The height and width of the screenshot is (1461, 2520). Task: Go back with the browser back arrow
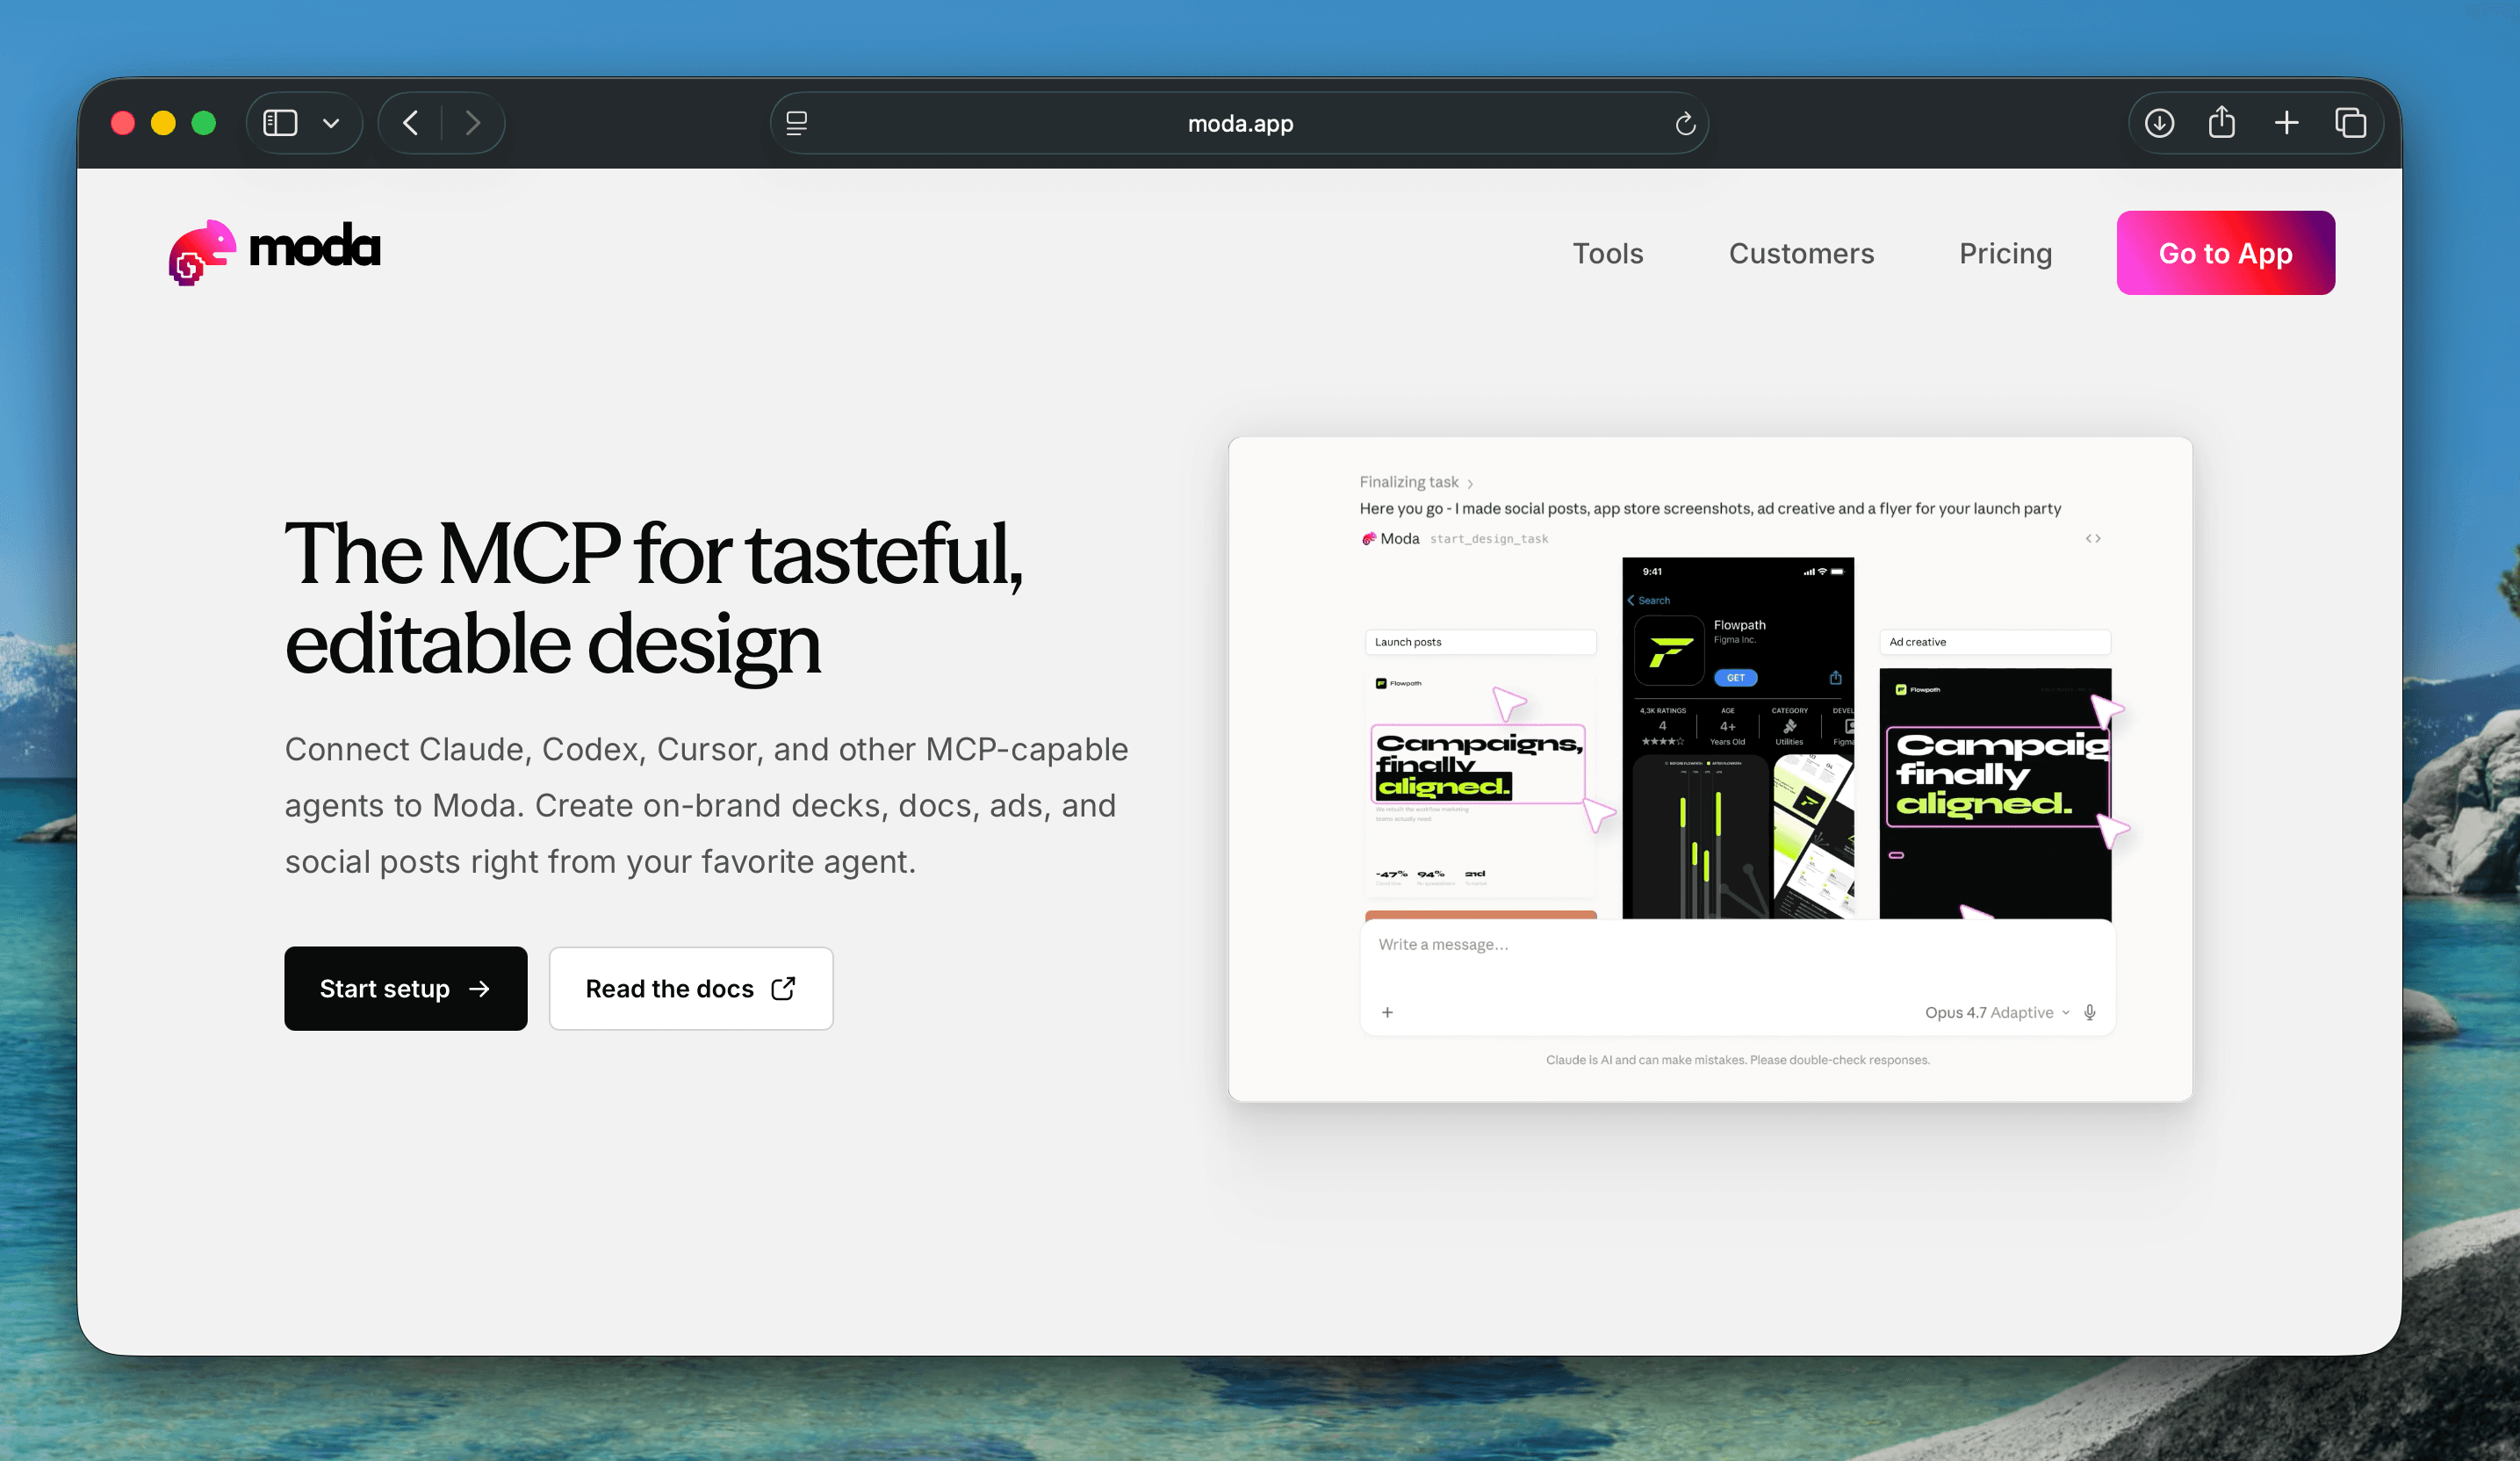(410, 123)
